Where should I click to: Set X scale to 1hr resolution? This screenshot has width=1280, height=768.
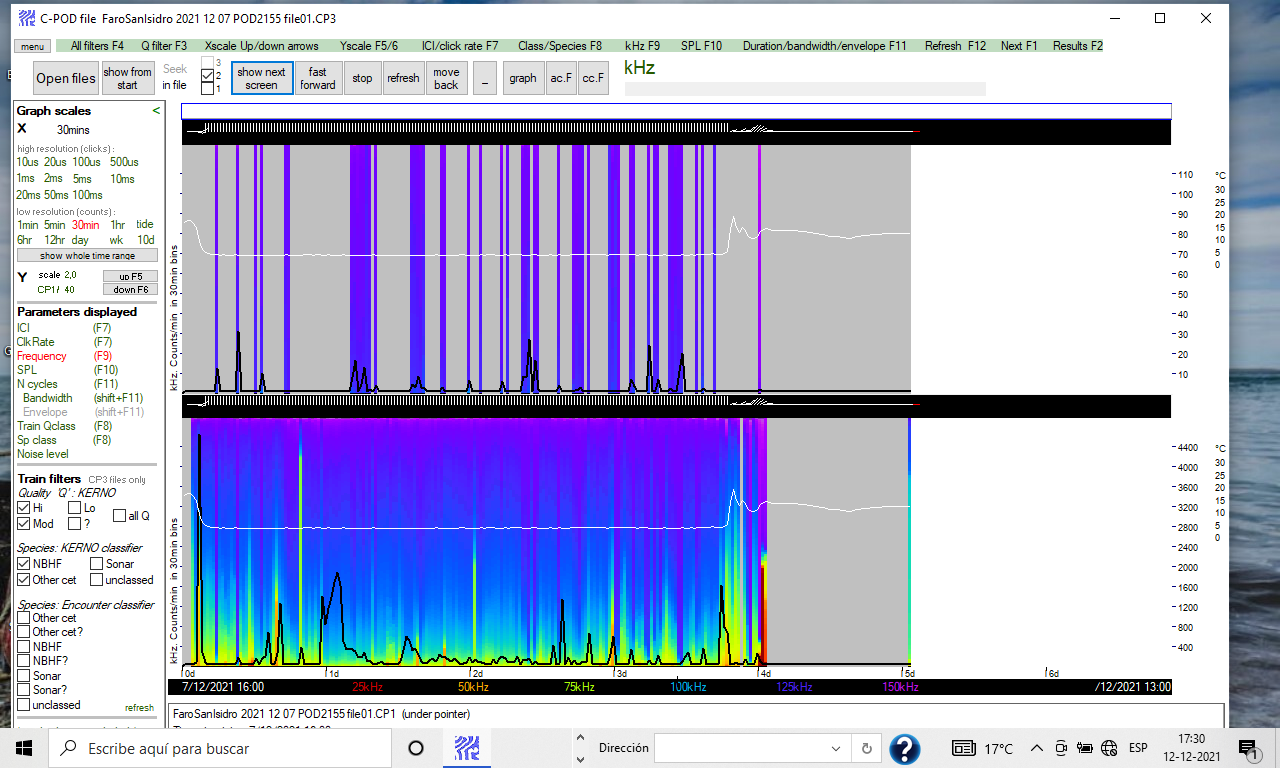pos(118,225)
